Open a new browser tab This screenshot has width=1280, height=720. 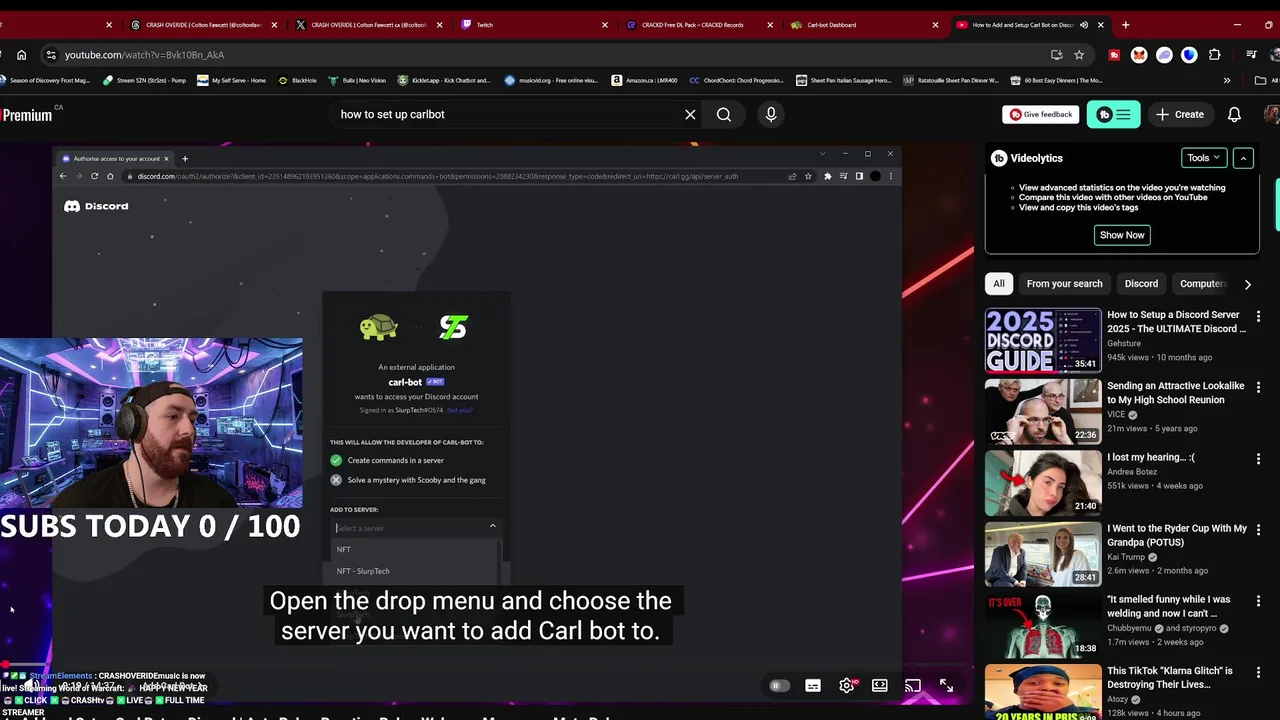click(1125, 25)
